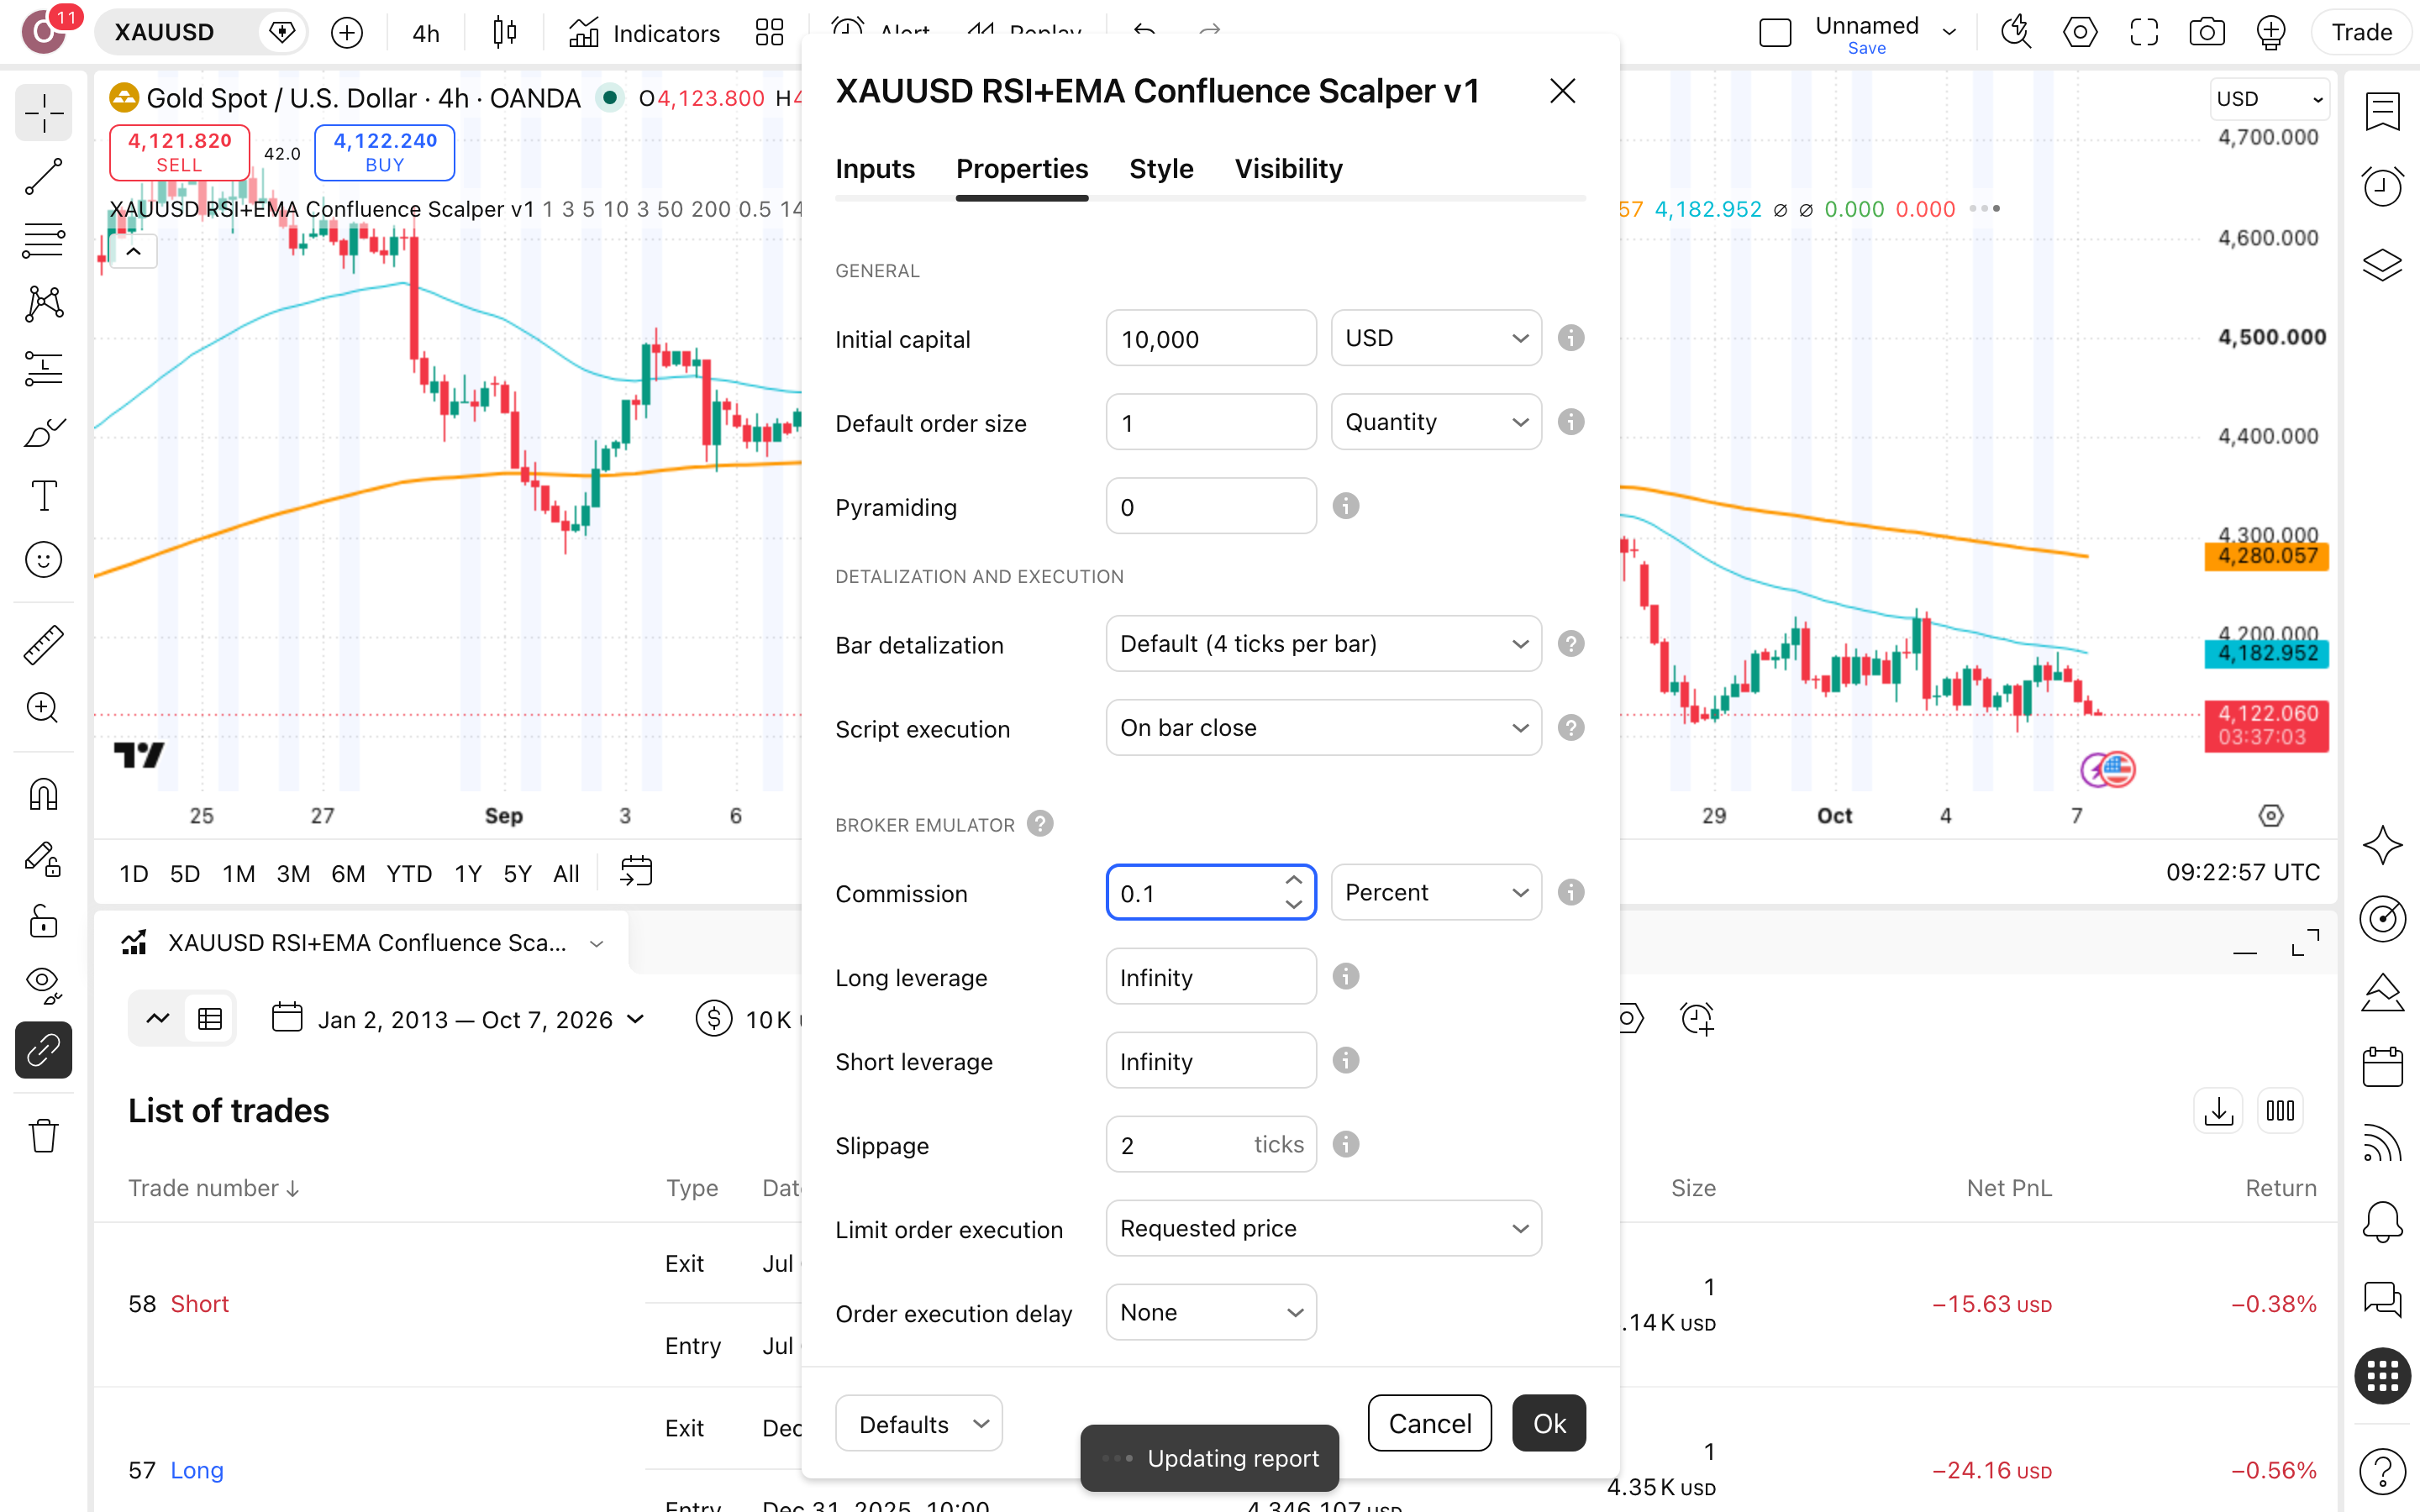Viewport: 2420px width, 1512px height.
Task: Expand the Limit order execution dropdown
Action: [x=1324, y=1228]
